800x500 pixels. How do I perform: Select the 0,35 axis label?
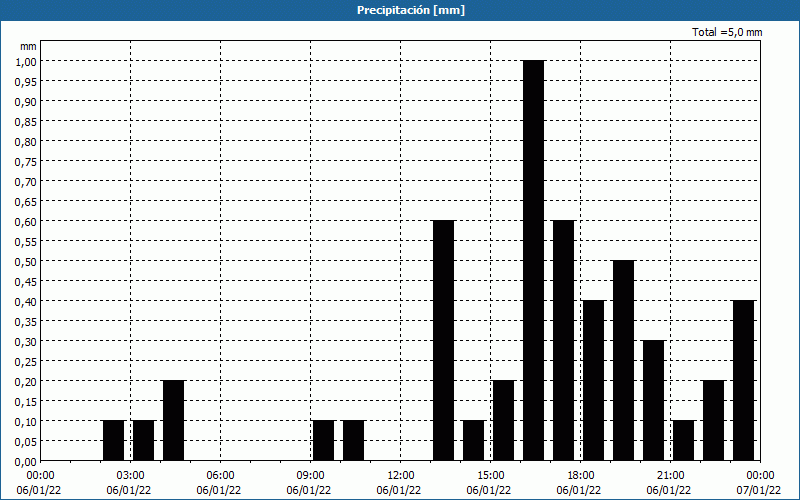(26, 321)
